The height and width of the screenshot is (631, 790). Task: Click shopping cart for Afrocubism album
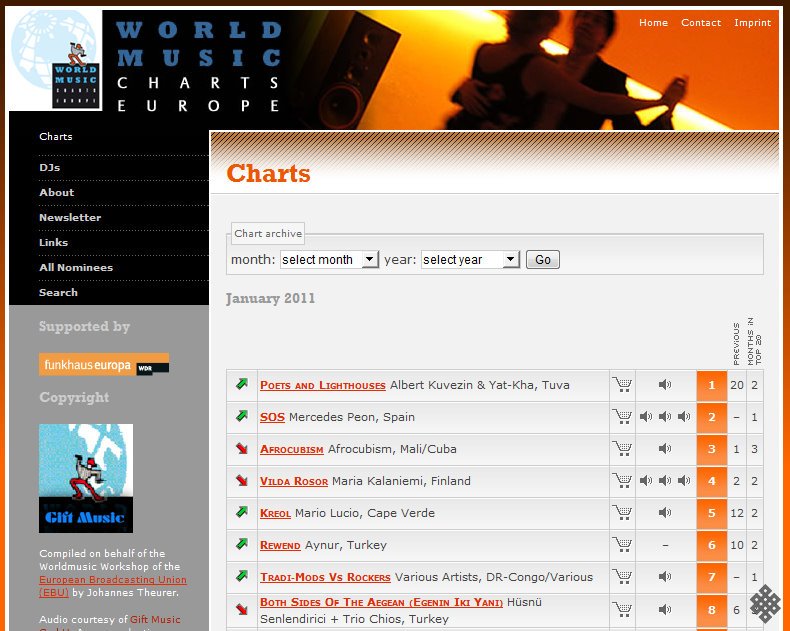point(622,449)
